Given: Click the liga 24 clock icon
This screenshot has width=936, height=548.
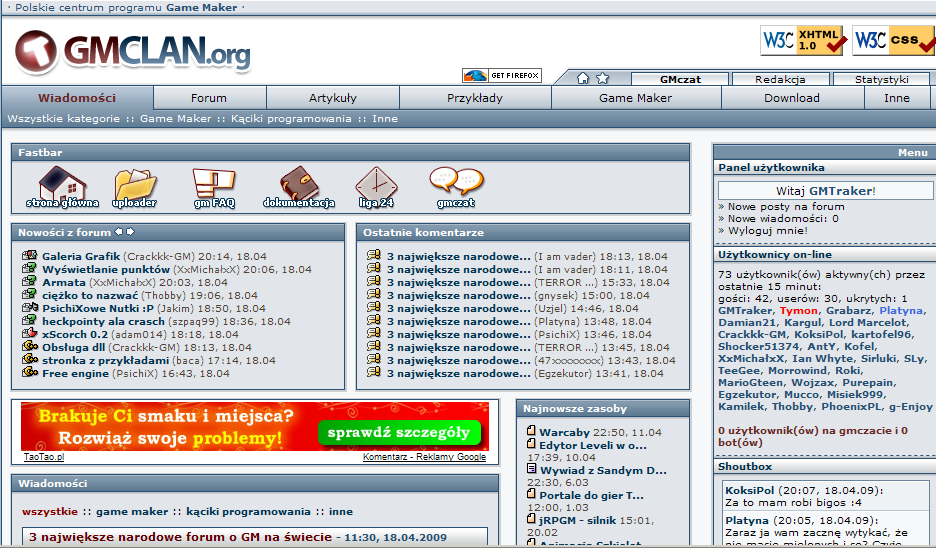Looking at the screenshot, I should click(376, 184).
